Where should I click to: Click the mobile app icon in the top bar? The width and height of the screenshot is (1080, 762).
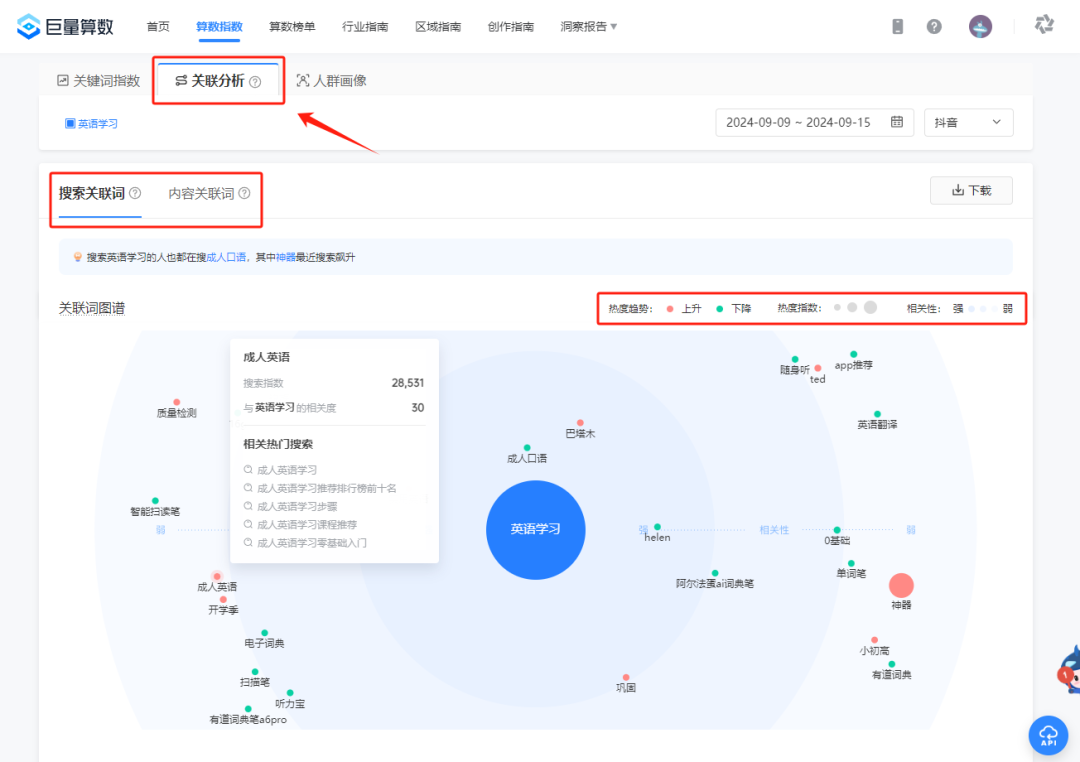pos(897,25)
